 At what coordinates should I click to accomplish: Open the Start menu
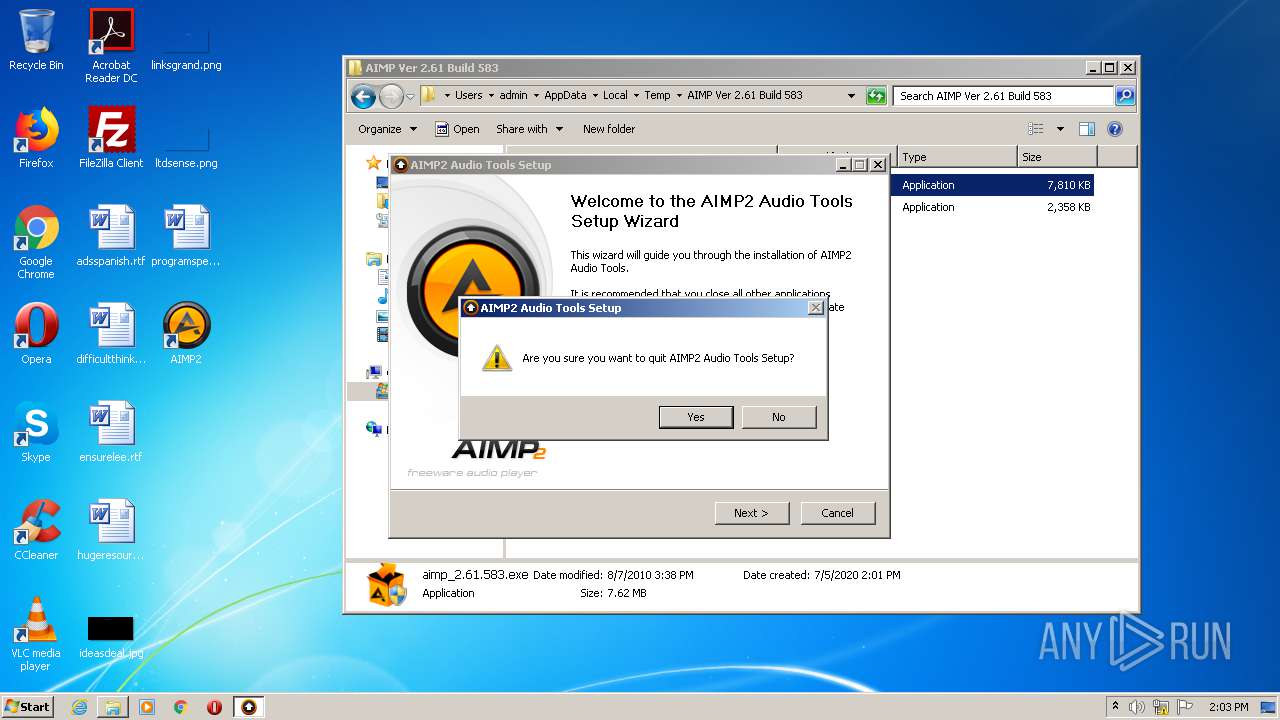(28, 707)
